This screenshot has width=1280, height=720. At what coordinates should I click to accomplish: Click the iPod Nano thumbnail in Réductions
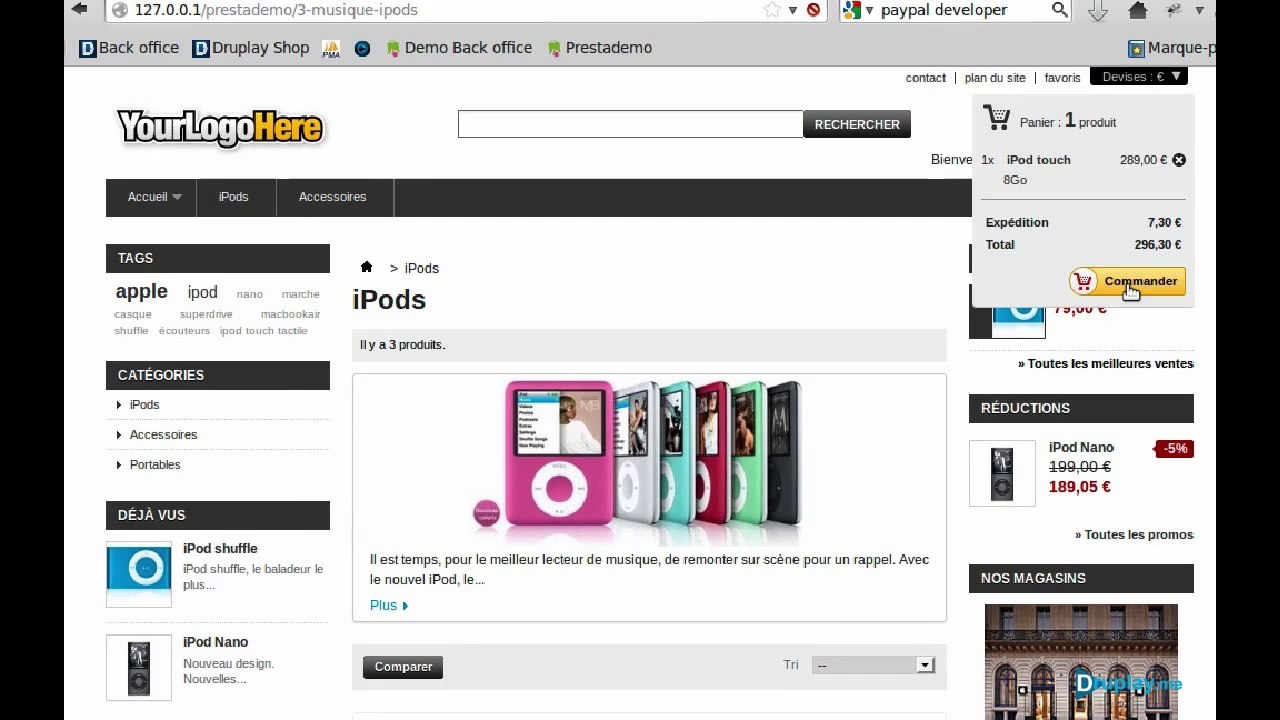pos(1002,474)
